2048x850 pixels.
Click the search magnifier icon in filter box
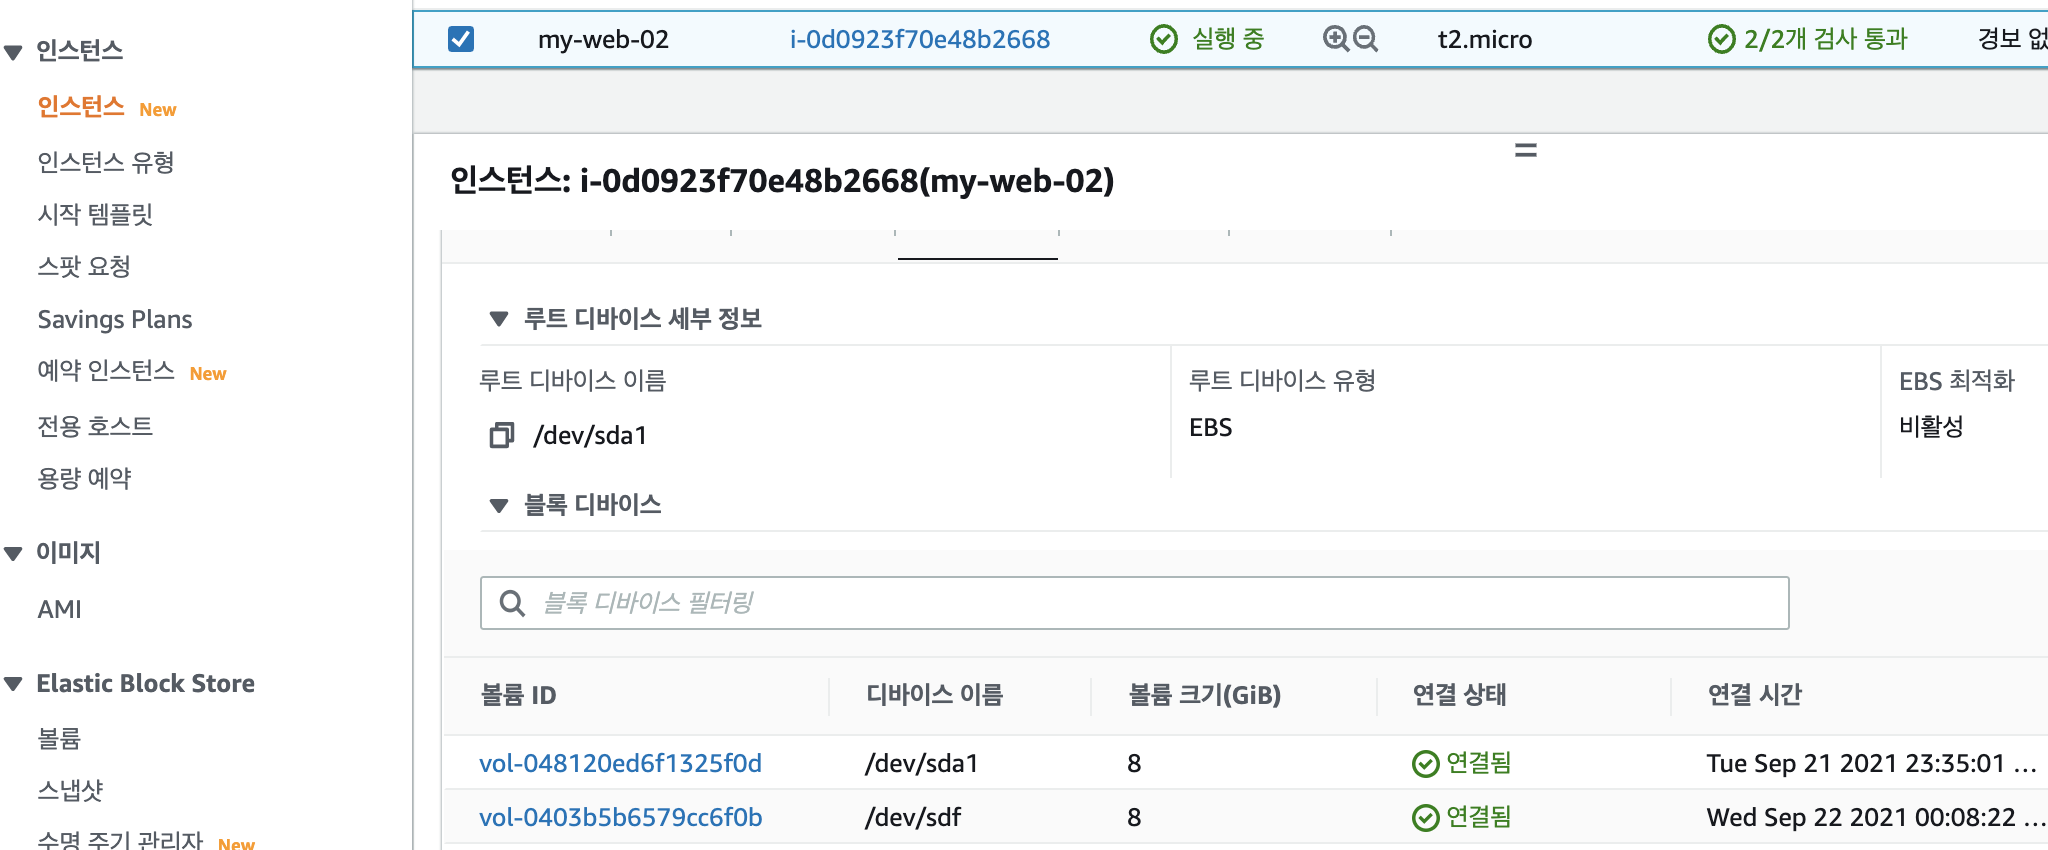(512, 603)
